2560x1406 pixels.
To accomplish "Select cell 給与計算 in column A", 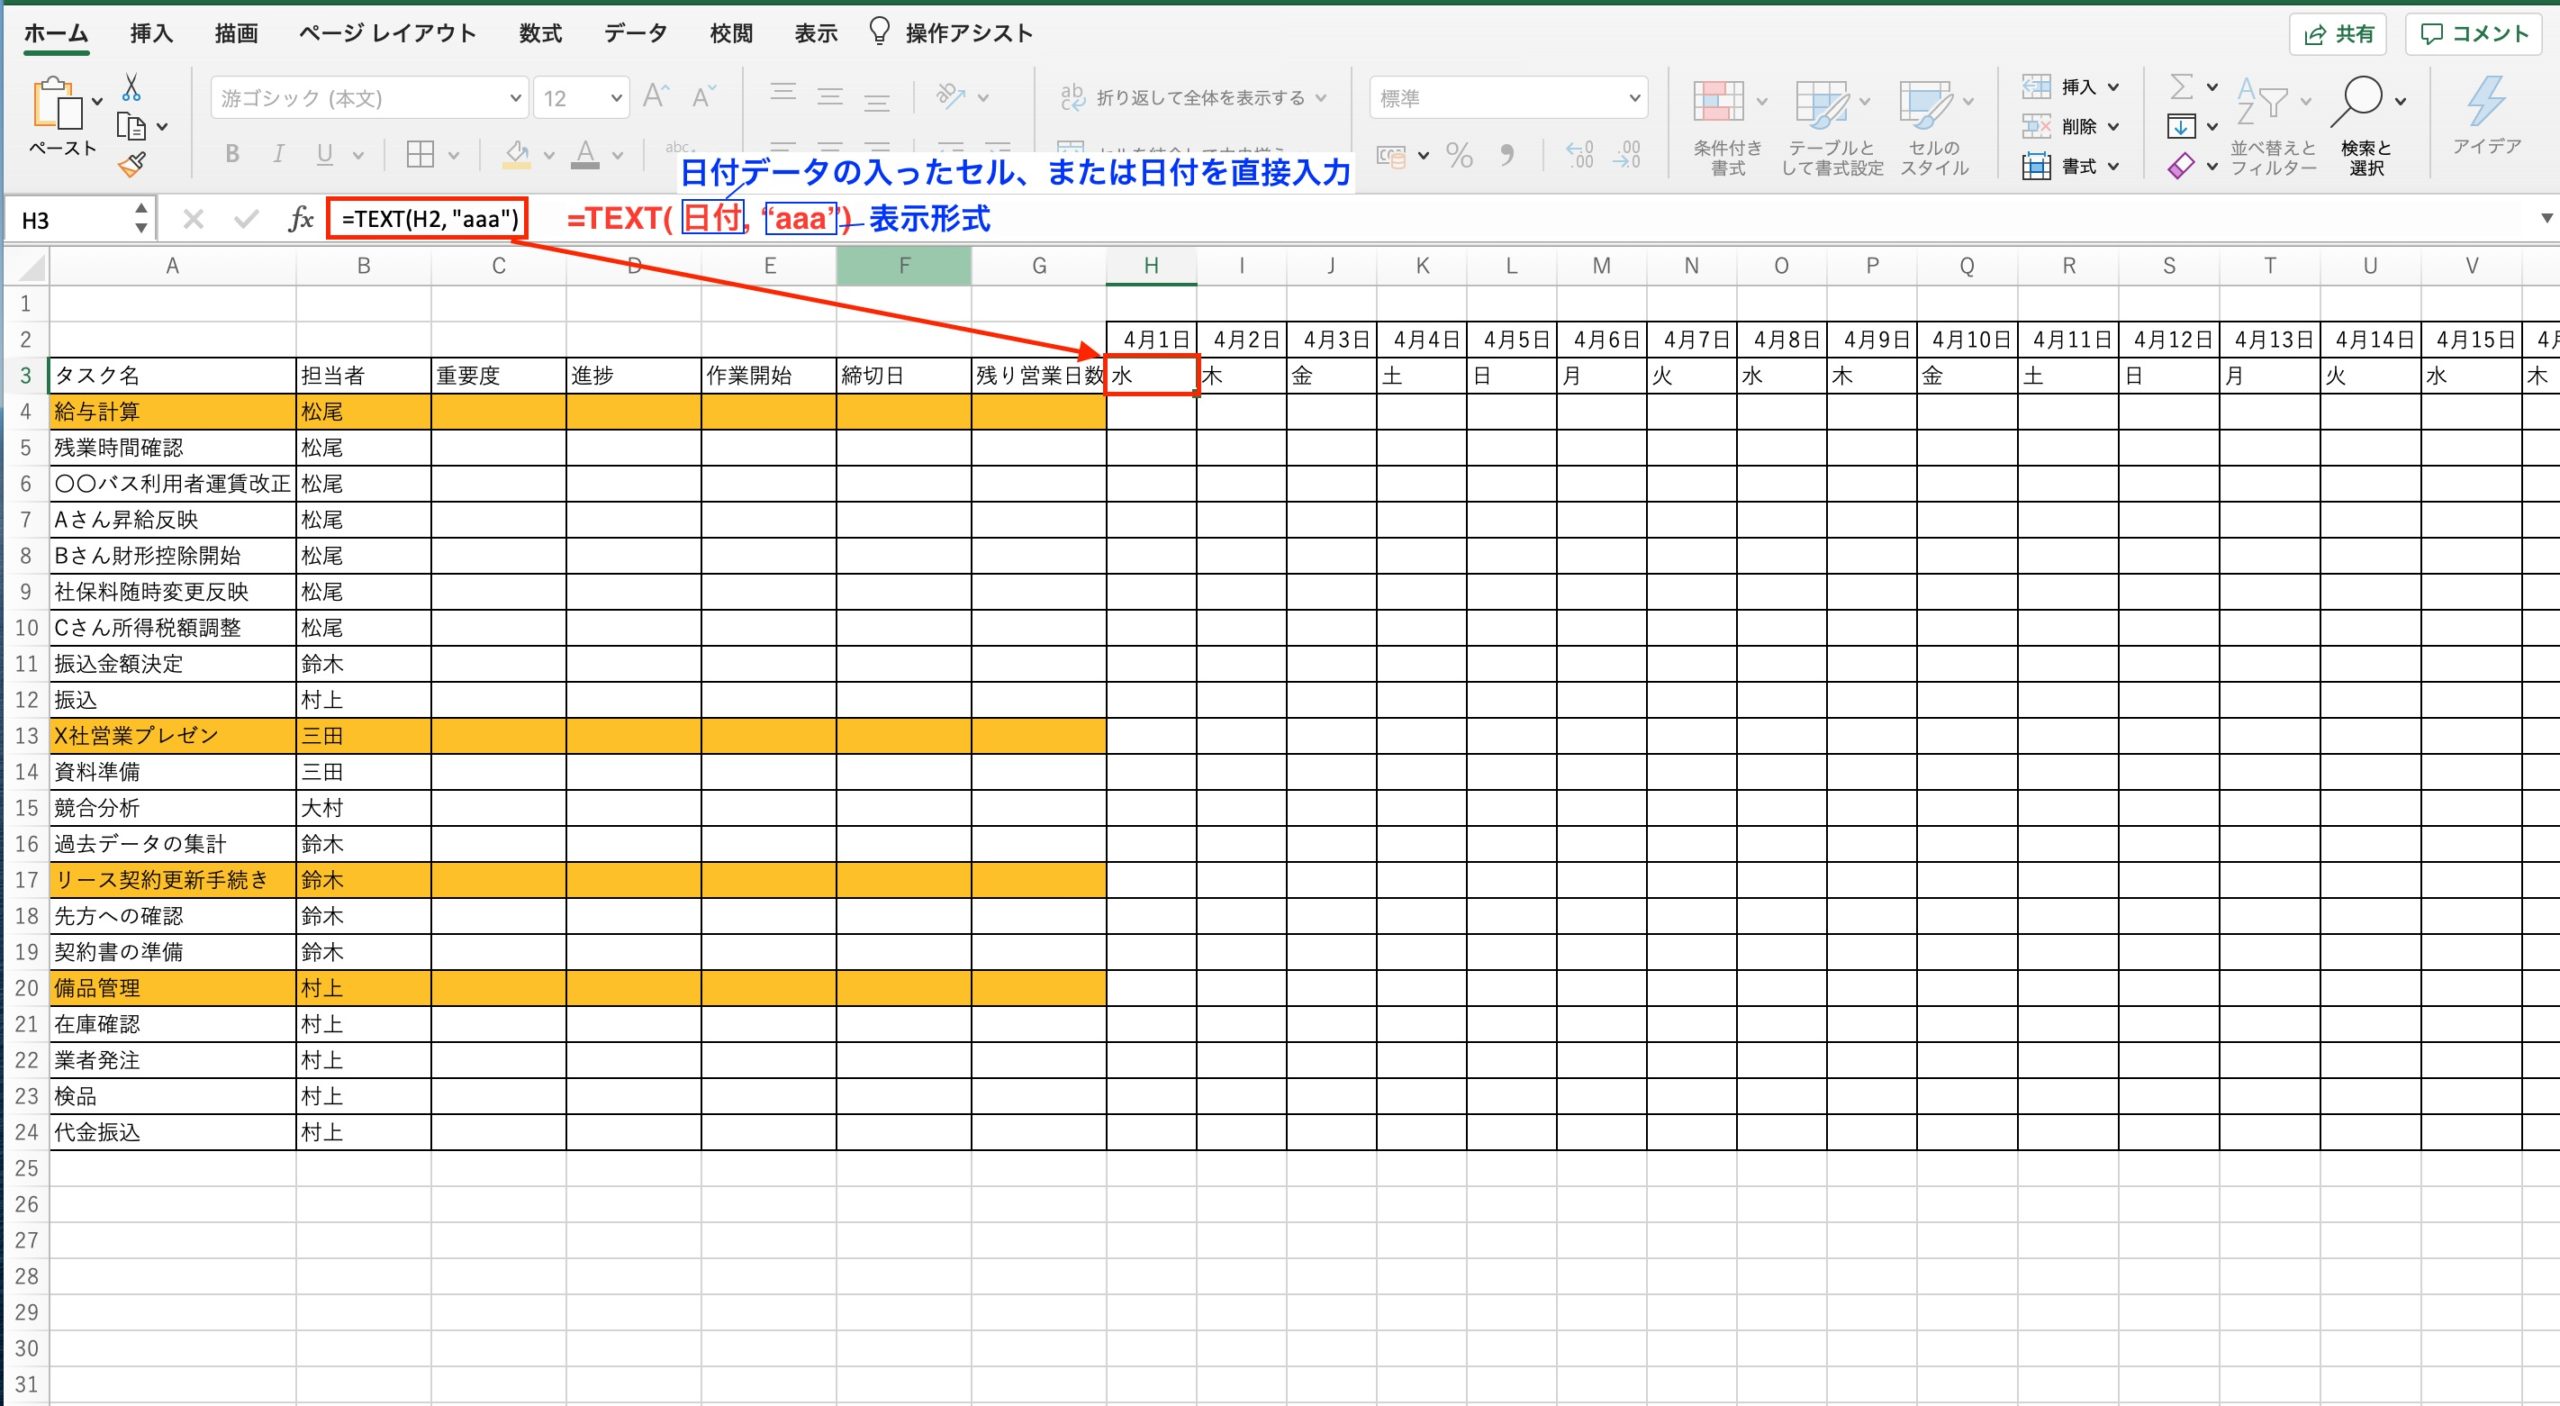I will 173,412.
